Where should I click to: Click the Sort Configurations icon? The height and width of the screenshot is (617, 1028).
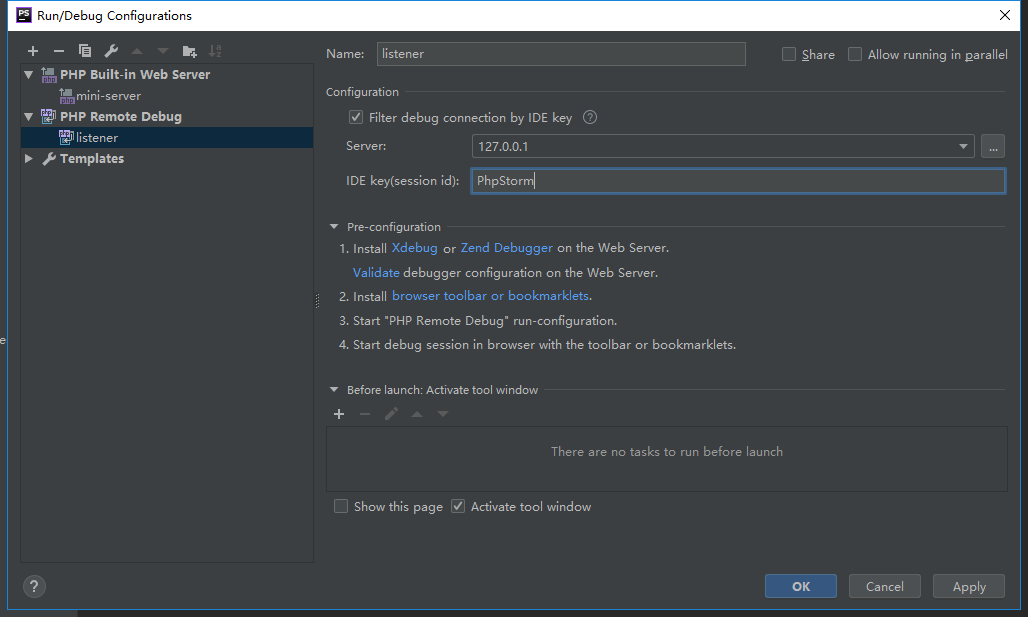click(215, 51)
